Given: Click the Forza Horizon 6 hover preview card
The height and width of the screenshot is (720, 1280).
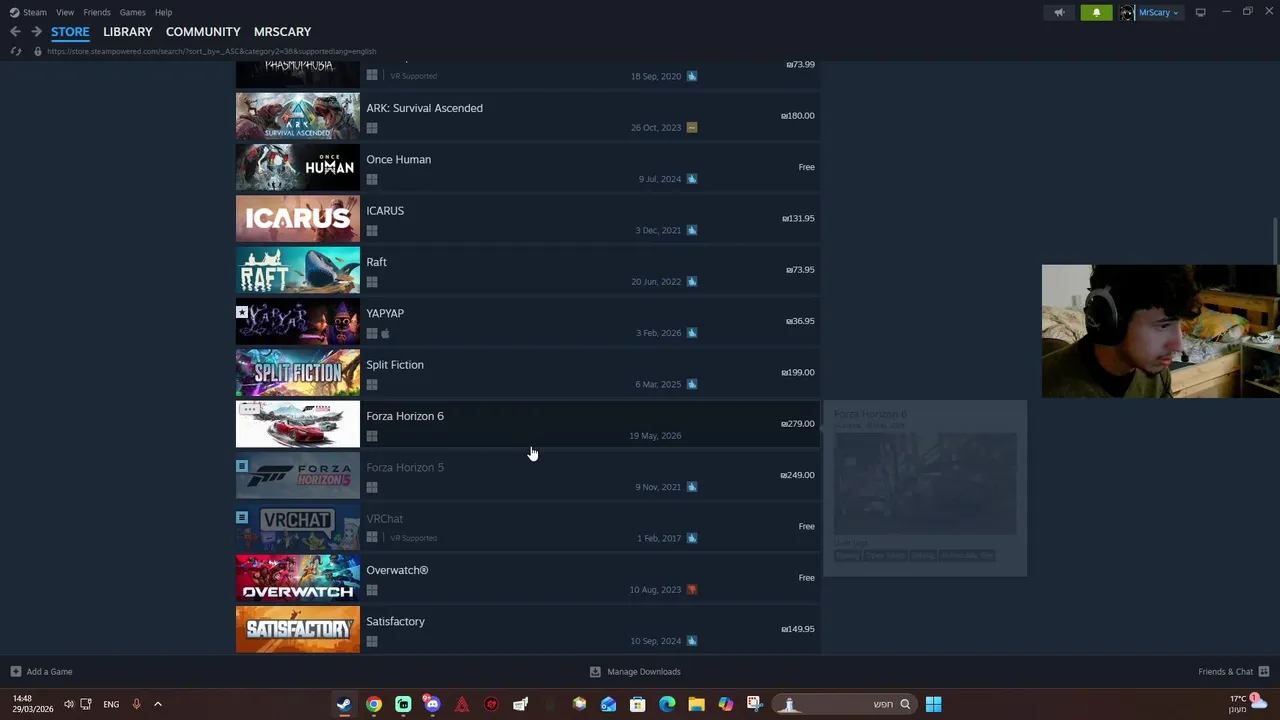Looking at the screenshot, I should [x=925, y=488].
